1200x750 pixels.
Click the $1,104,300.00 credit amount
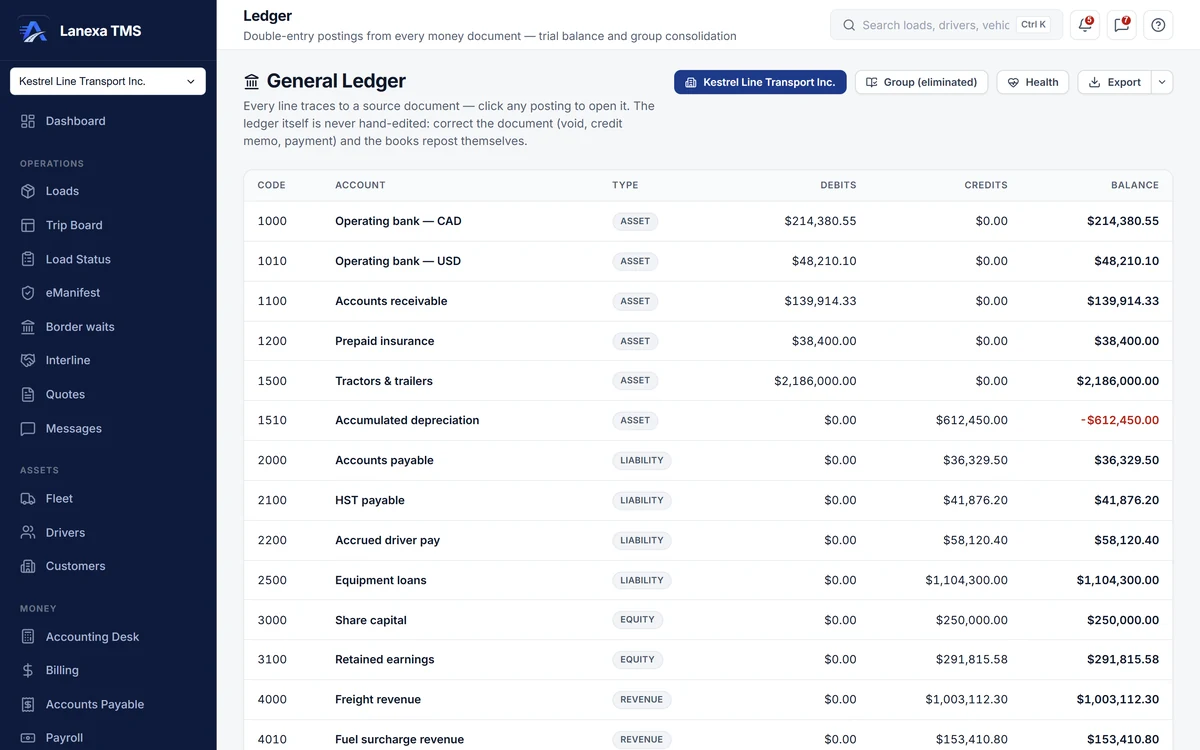(966, 580)
